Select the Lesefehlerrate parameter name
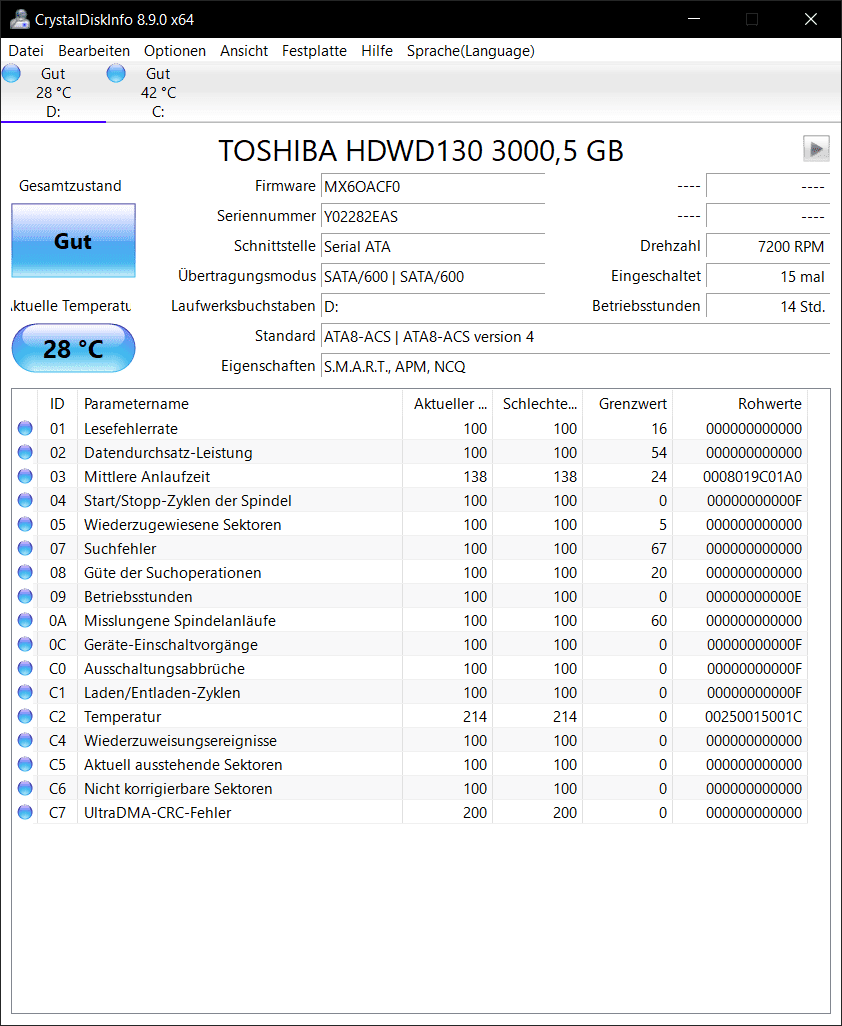 pyautogui.click(x=131, y=429)
